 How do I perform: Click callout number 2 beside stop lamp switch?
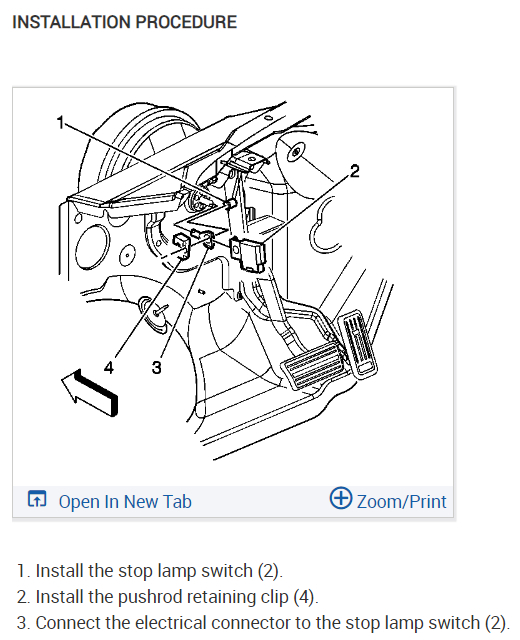pyautogui.click(x=355, y=171)
